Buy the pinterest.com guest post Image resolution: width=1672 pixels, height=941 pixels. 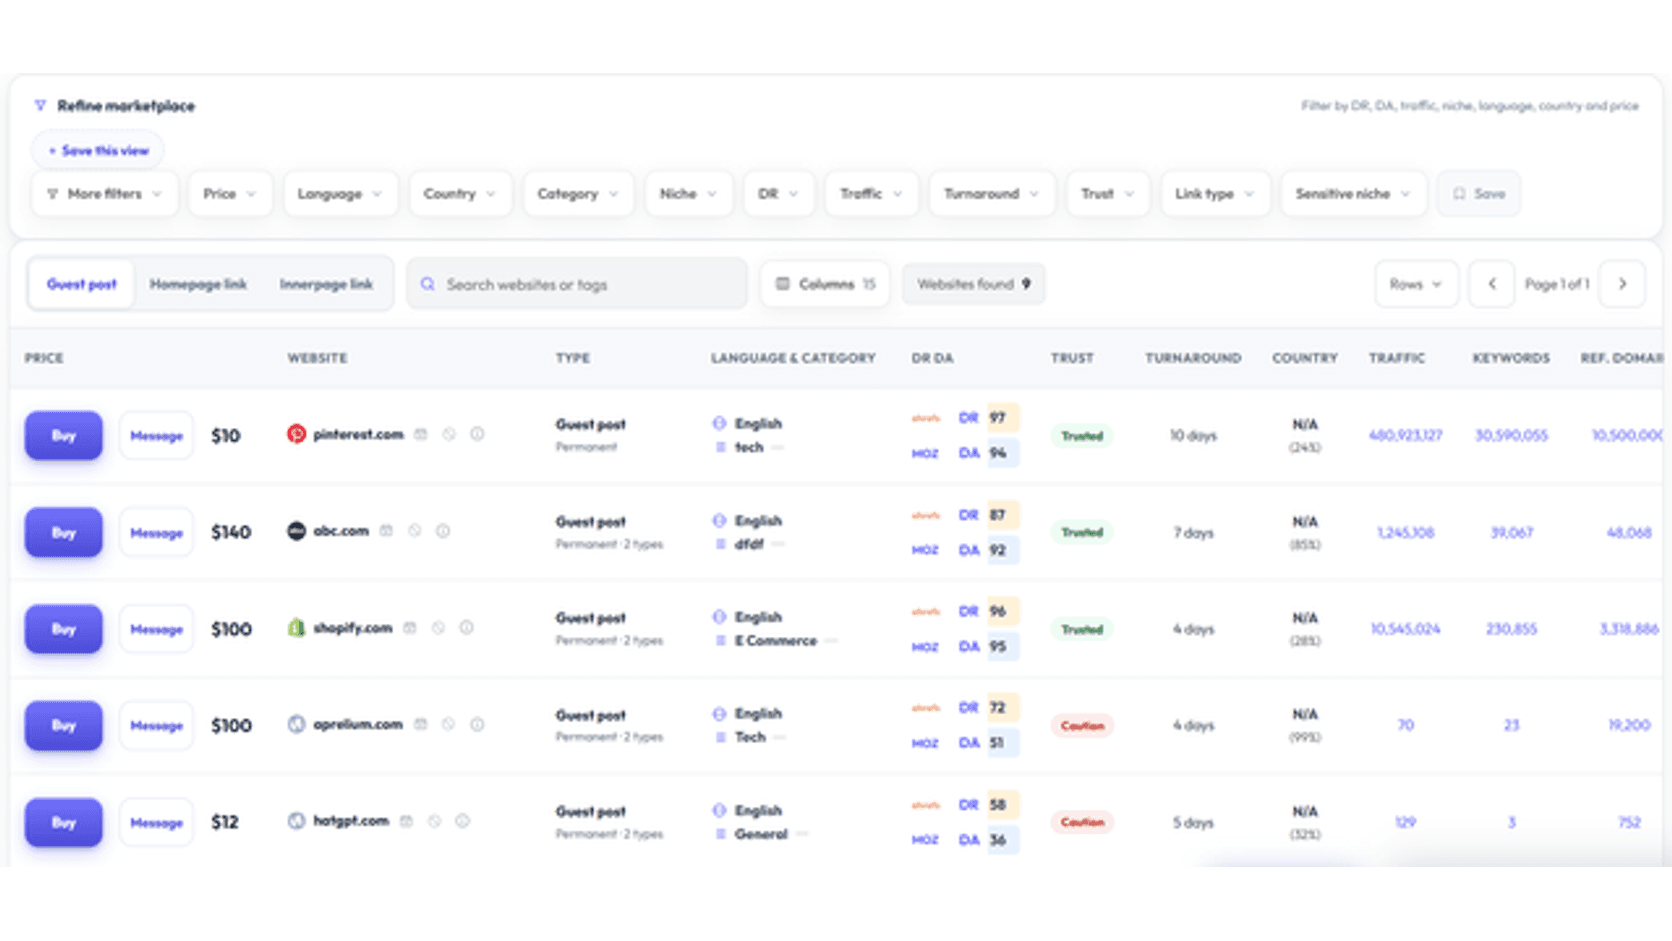click(64, 435)
